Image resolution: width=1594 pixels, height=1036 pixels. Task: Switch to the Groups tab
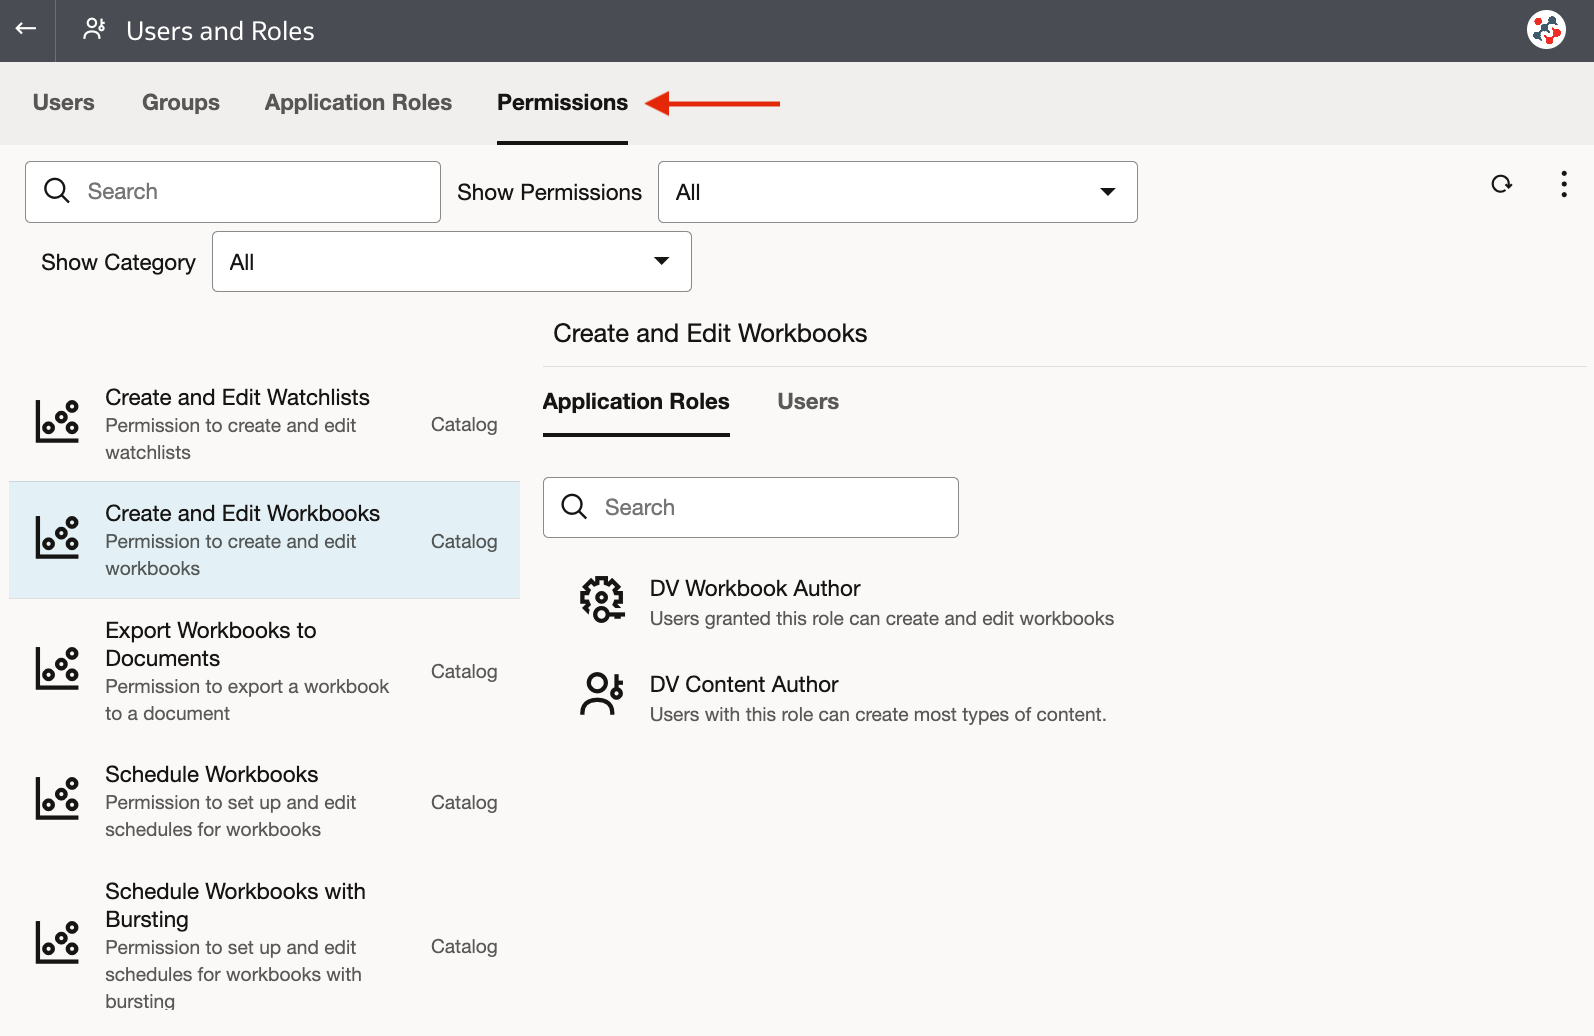[x=181, y=103]
